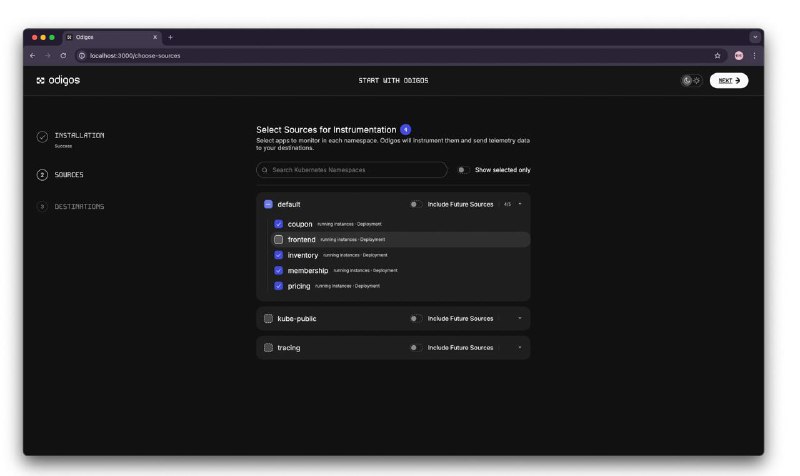This screenshot has height=476, width=800.
Task: Enable Include Future Sources for kube-public
Action: point(416,318)
